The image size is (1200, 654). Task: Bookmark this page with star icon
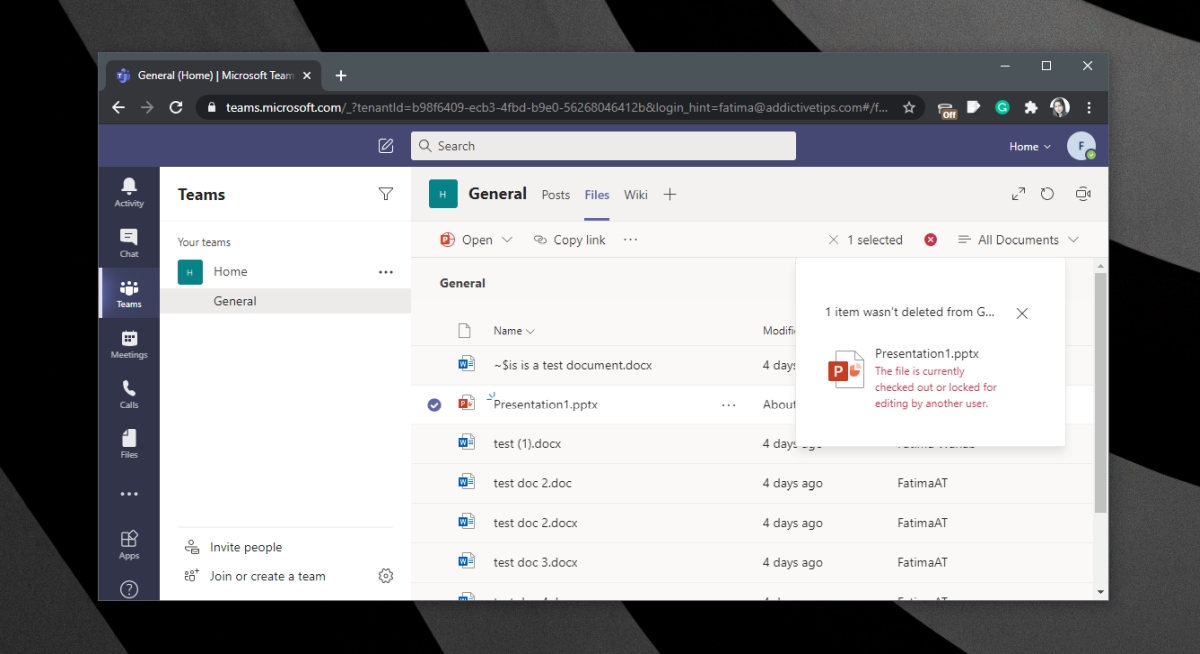tap(909, 107)
